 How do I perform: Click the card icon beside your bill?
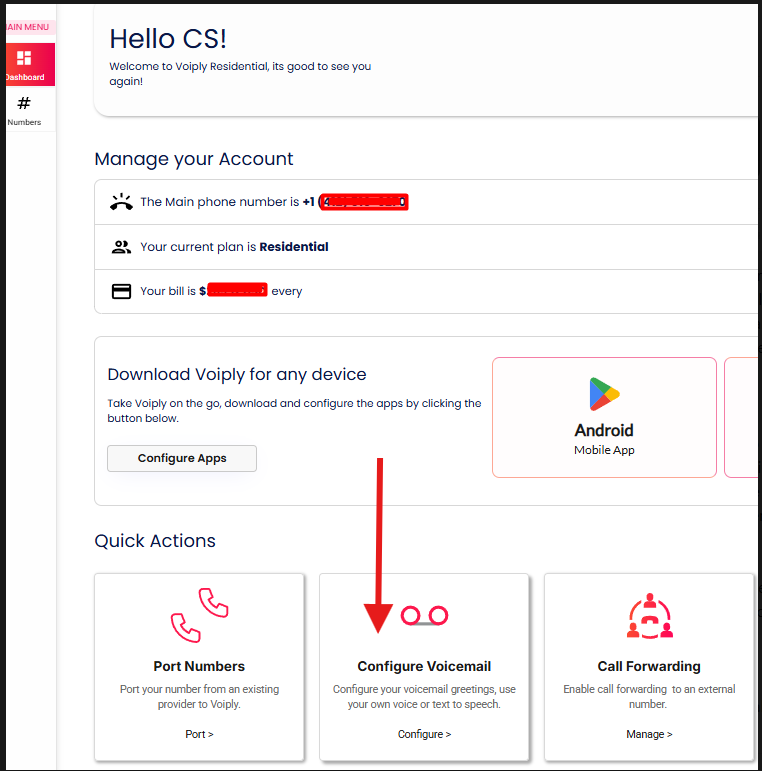[121, 292]
